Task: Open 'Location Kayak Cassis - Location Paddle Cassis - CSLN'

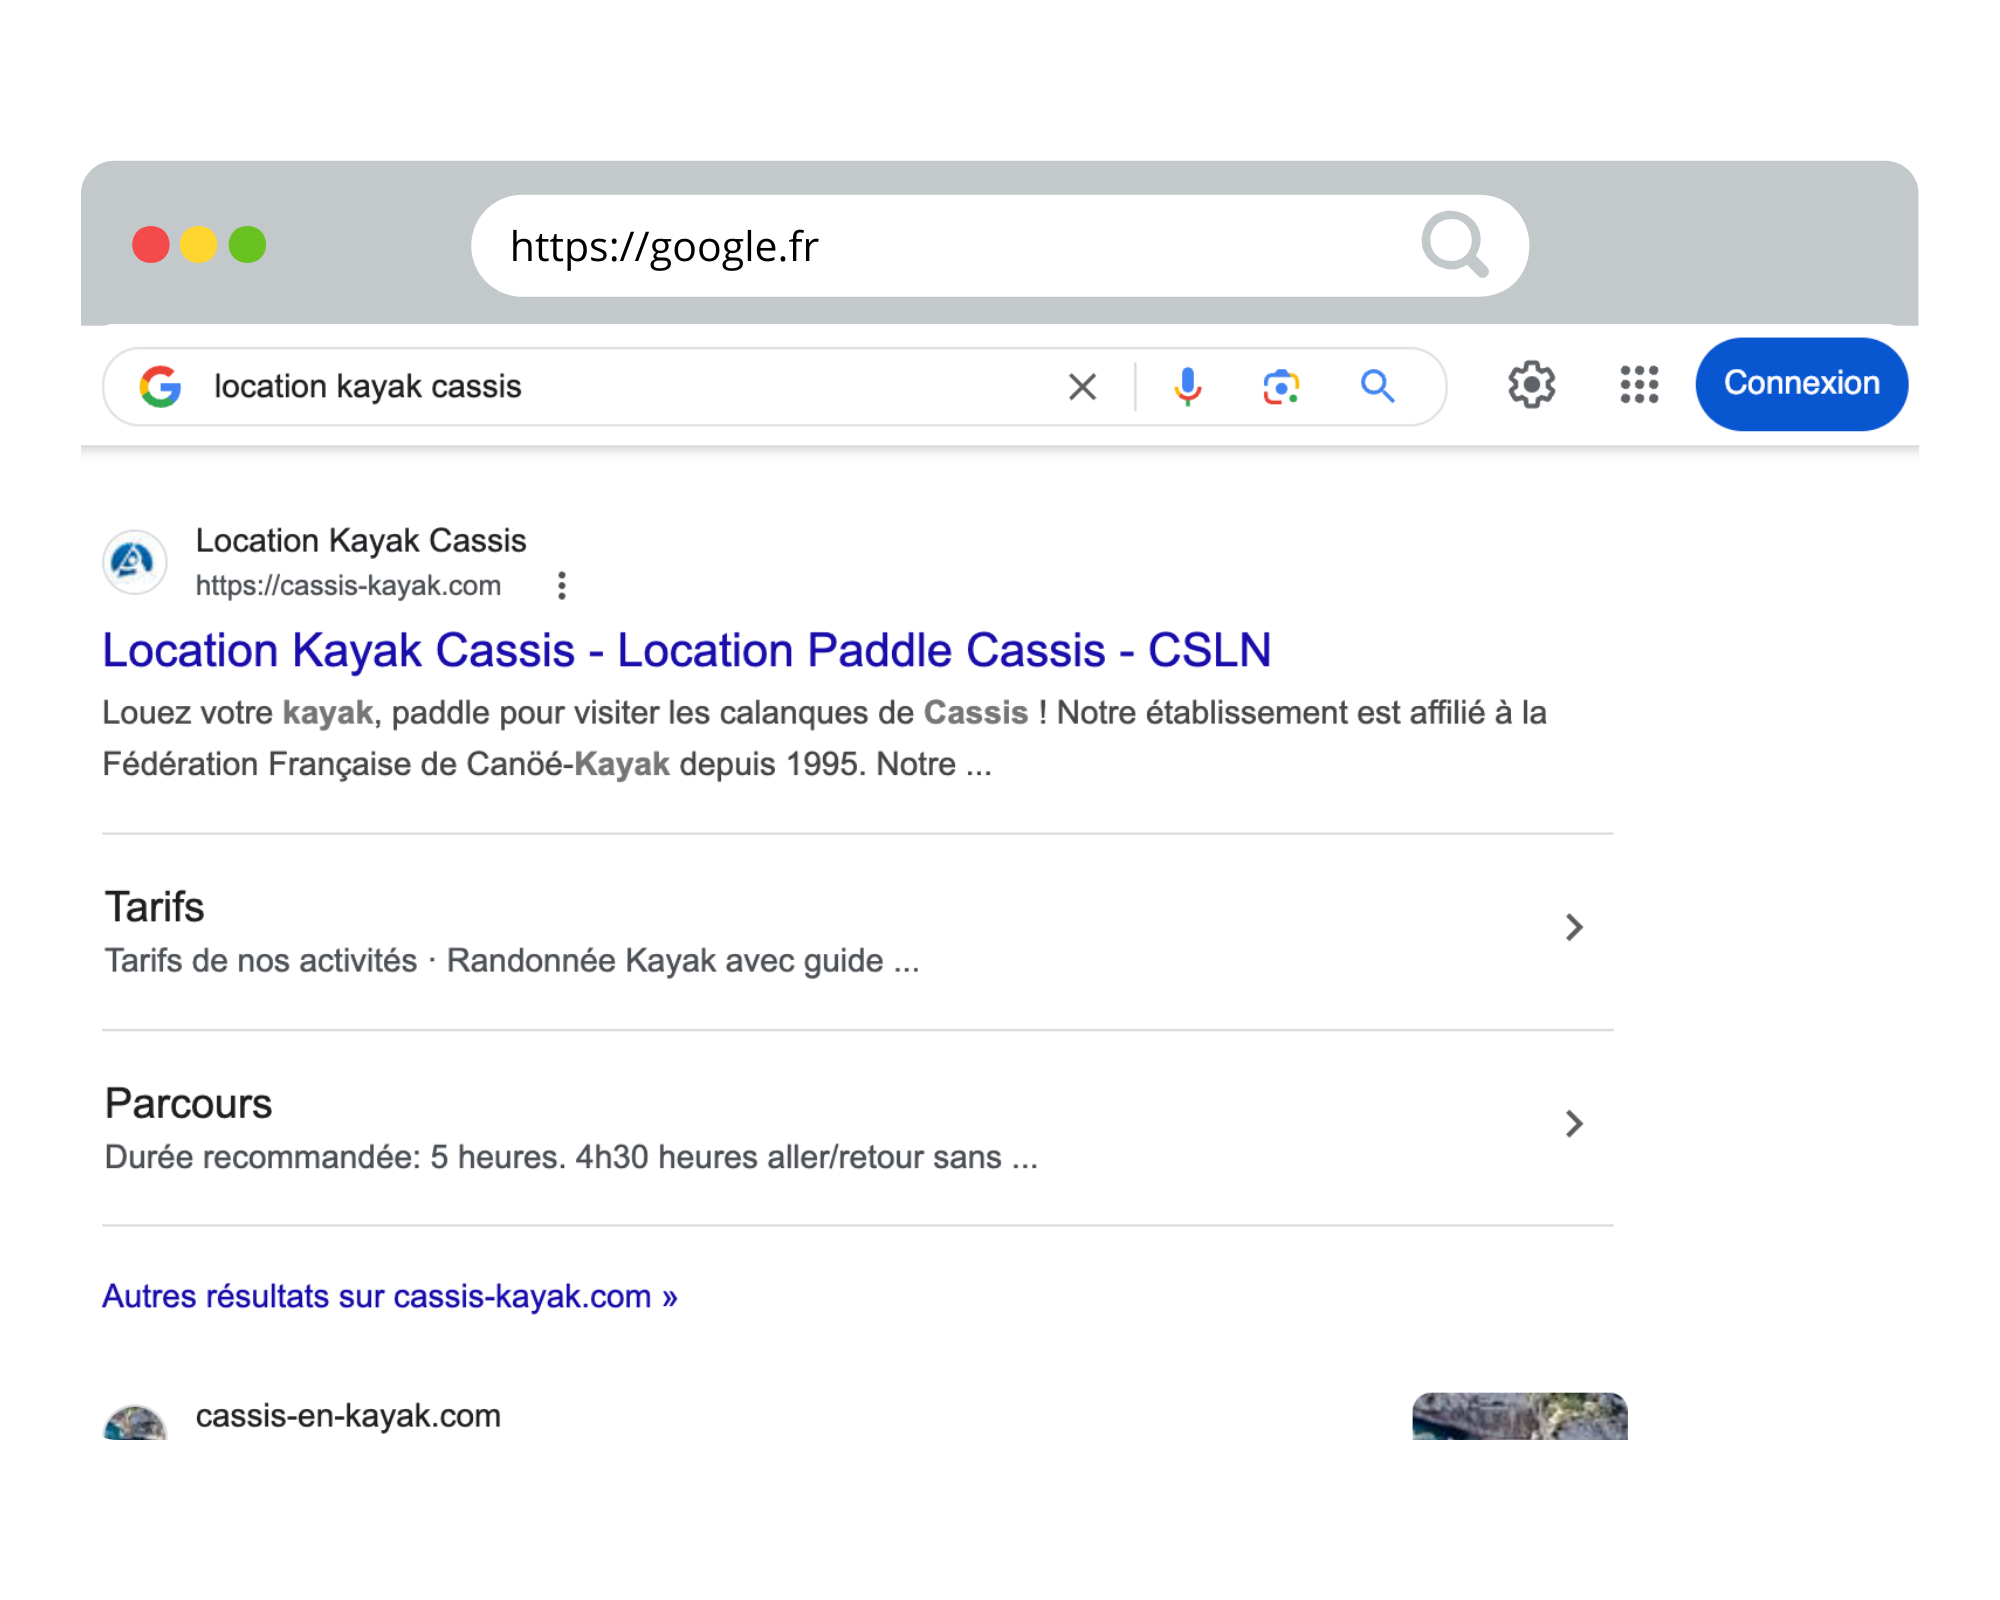Action: point(687,650)
